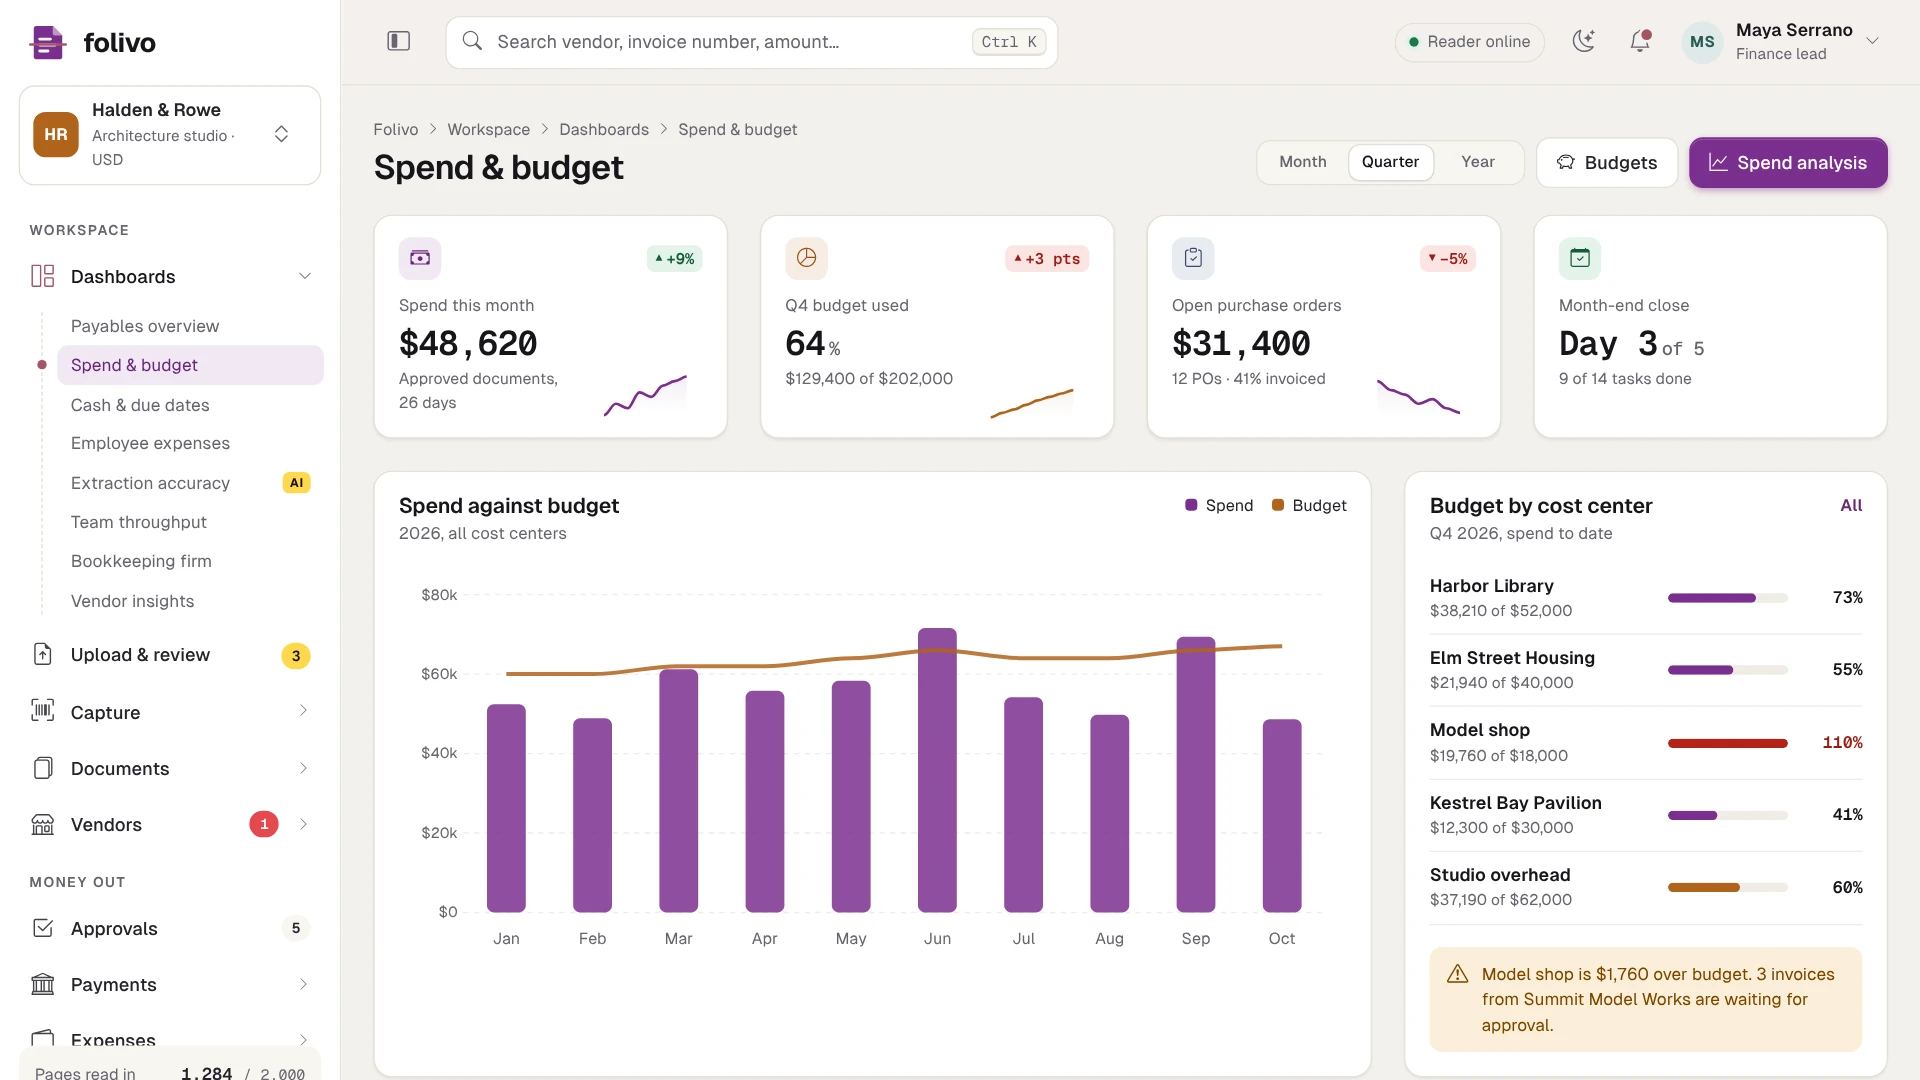Image resolution: width=1920 pixels, height=1080 pixels.
Task: Click the Capture barcode icon
Action: (42, 711)
